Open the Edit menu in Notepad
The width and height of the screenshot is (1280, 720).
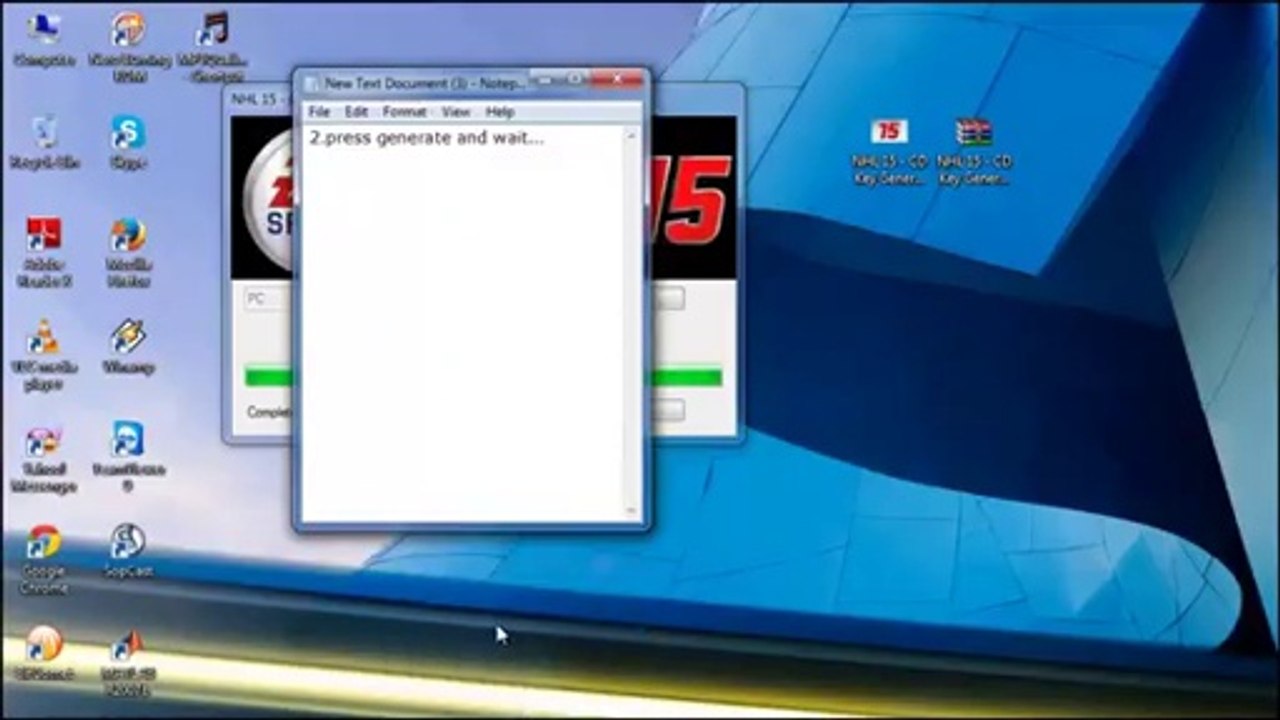(x=356, y=112)
